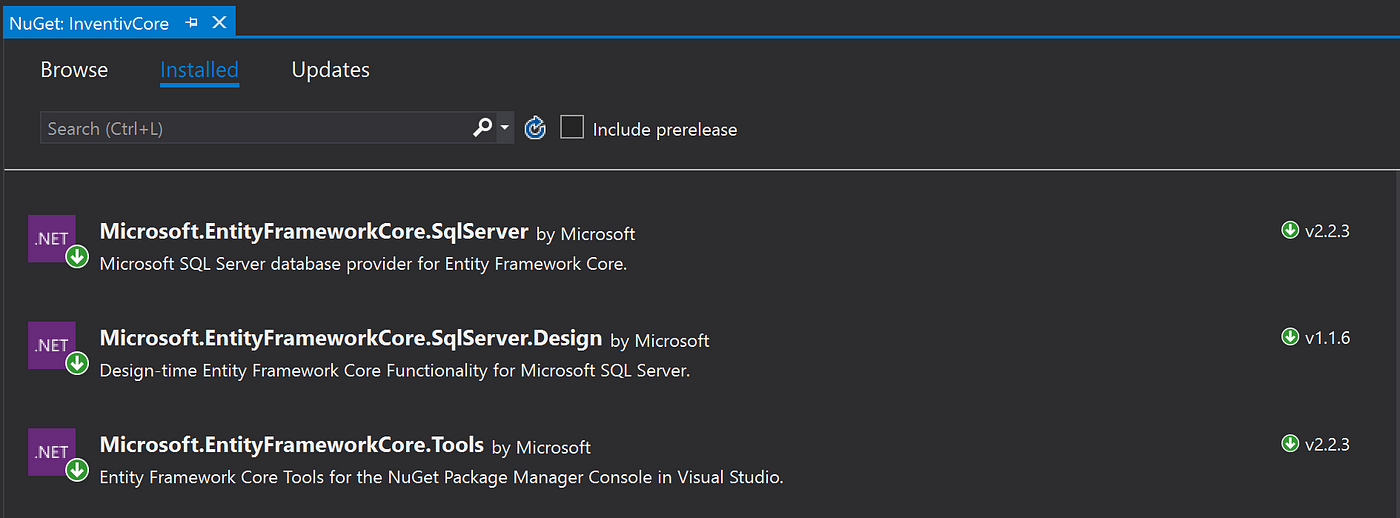Refresh the package list

(x=535, y=128)
